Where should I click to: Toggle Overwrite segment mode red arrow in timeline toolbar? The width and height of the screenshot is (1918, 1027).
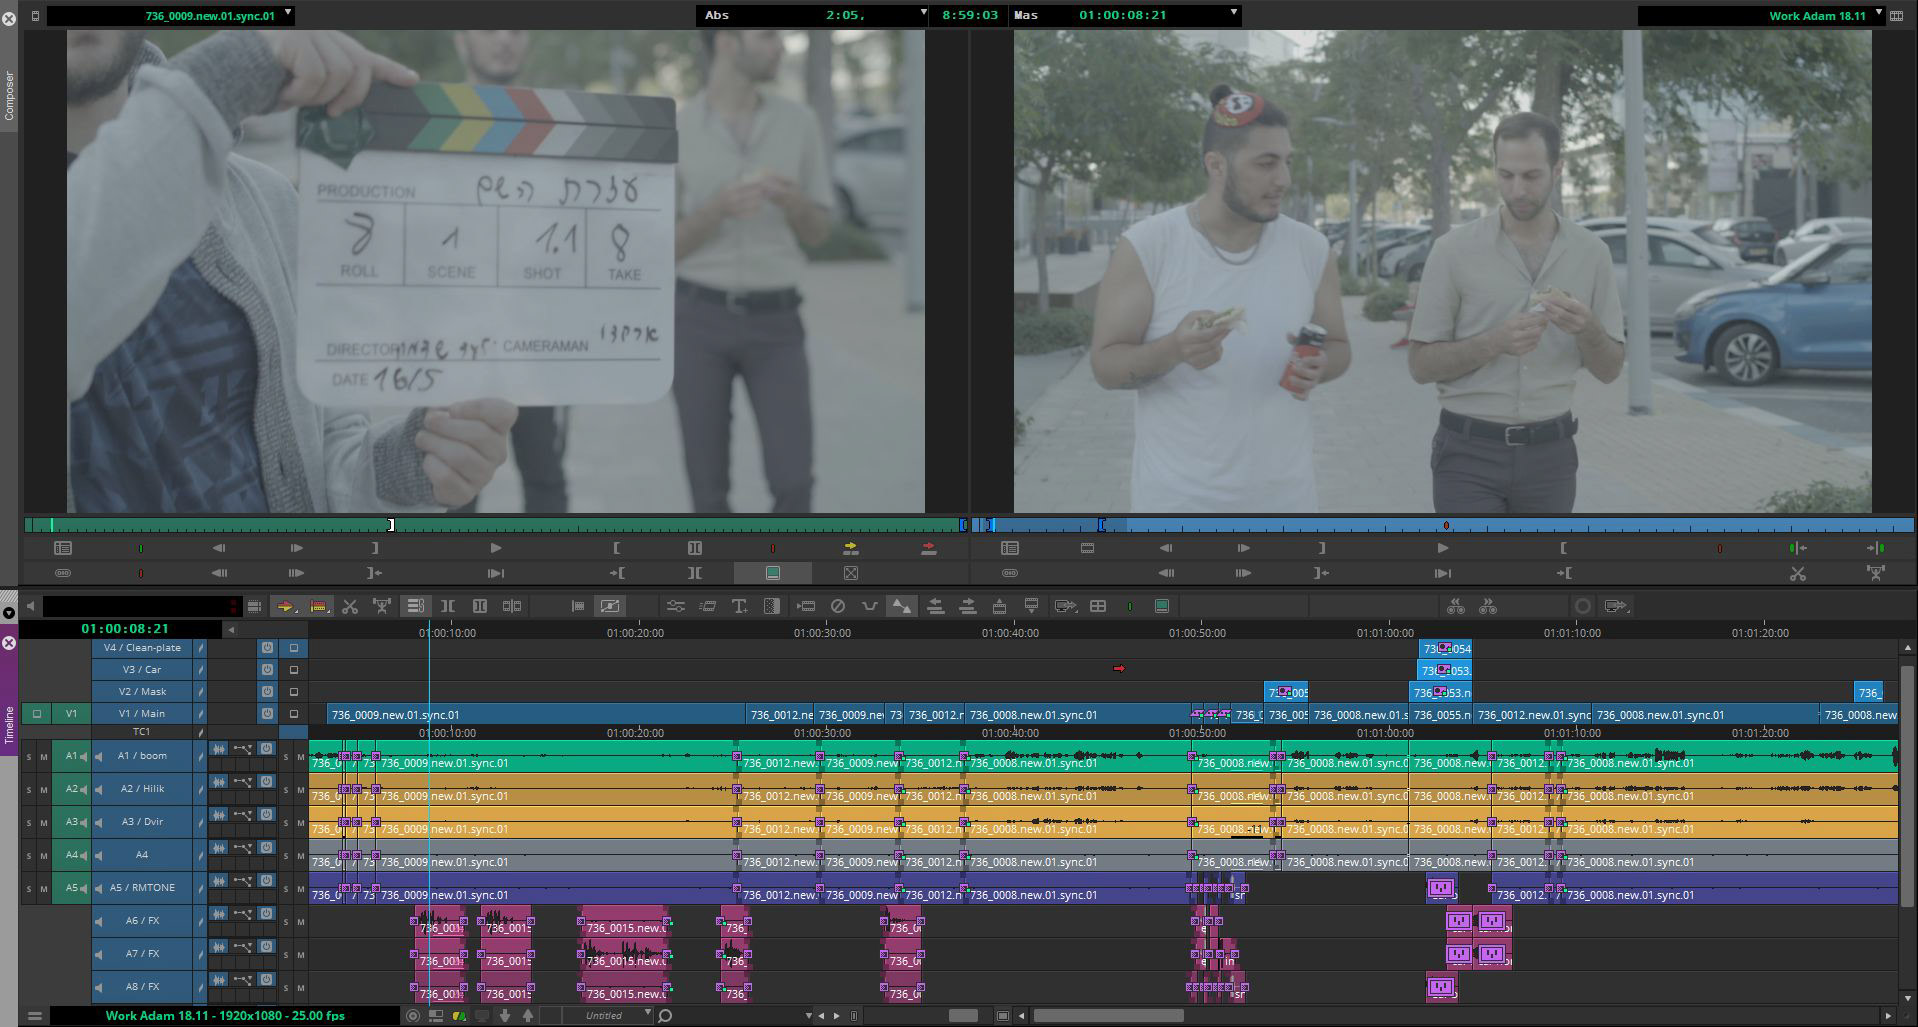tap(319, 606)
